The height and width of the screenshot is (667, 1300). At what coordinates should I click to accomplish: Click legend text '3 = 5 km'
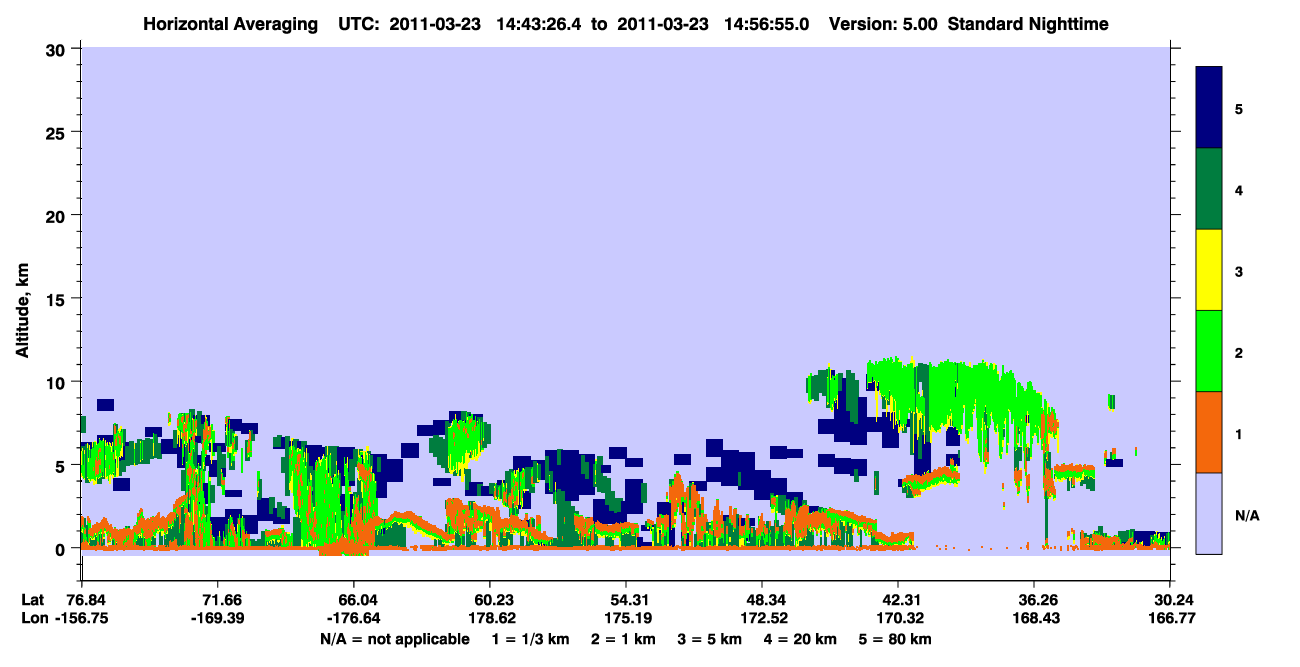(710, 639)
